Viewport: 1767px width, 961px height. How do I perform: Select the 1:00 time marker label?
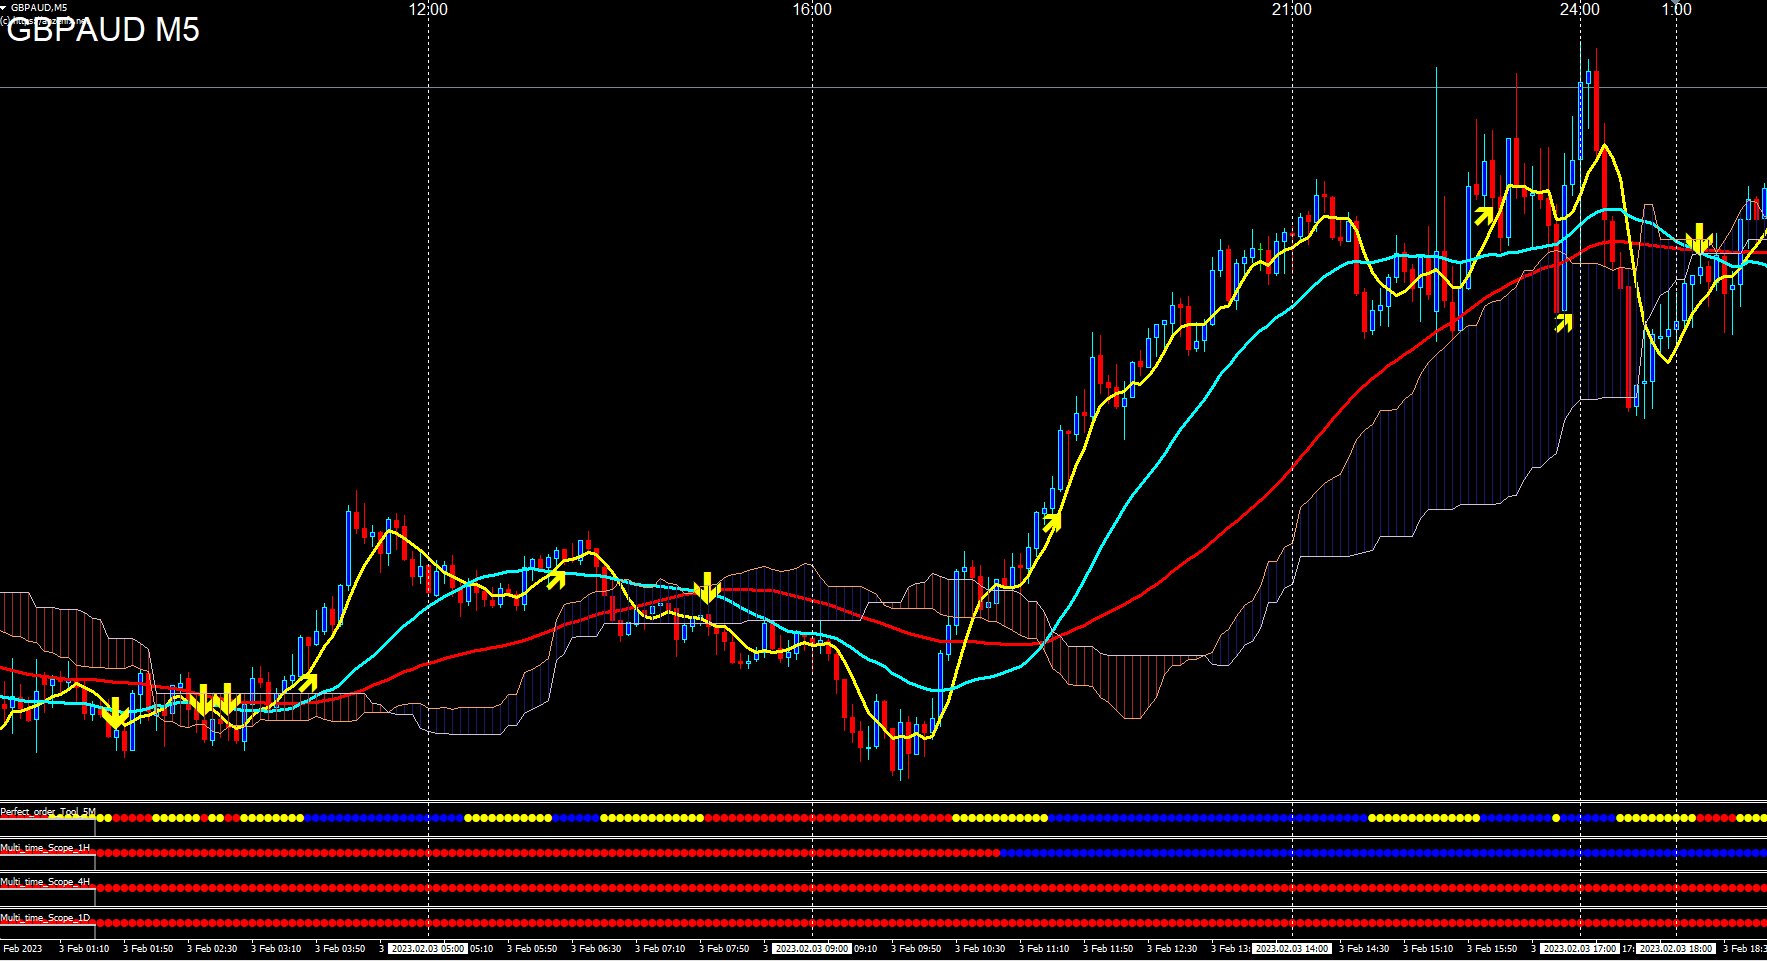(x=1677, y=9)
